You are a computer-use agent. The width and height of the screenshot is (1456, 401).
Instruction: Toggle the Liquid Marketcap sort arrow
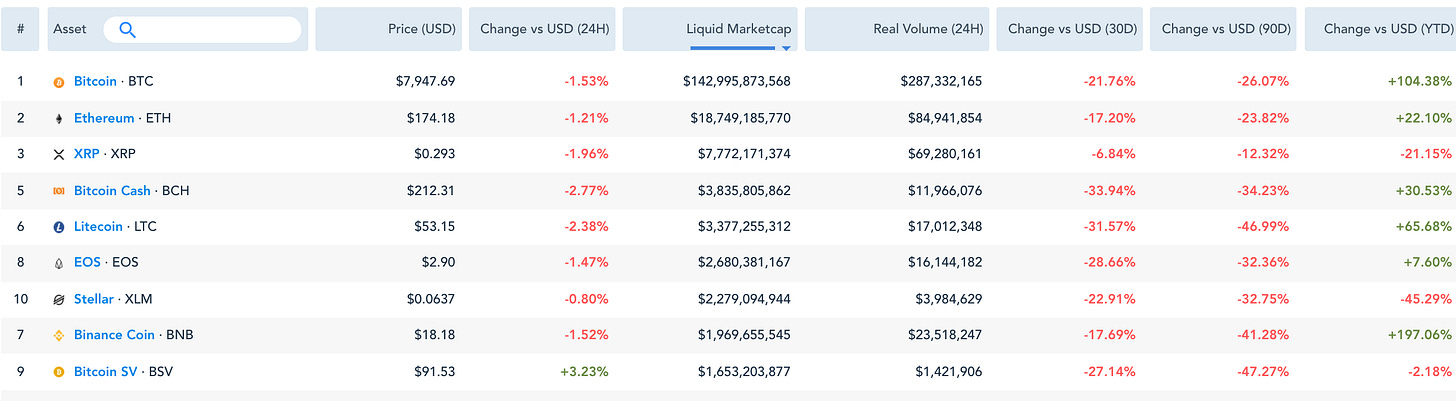pyautogui.click(x=786, y=47)
